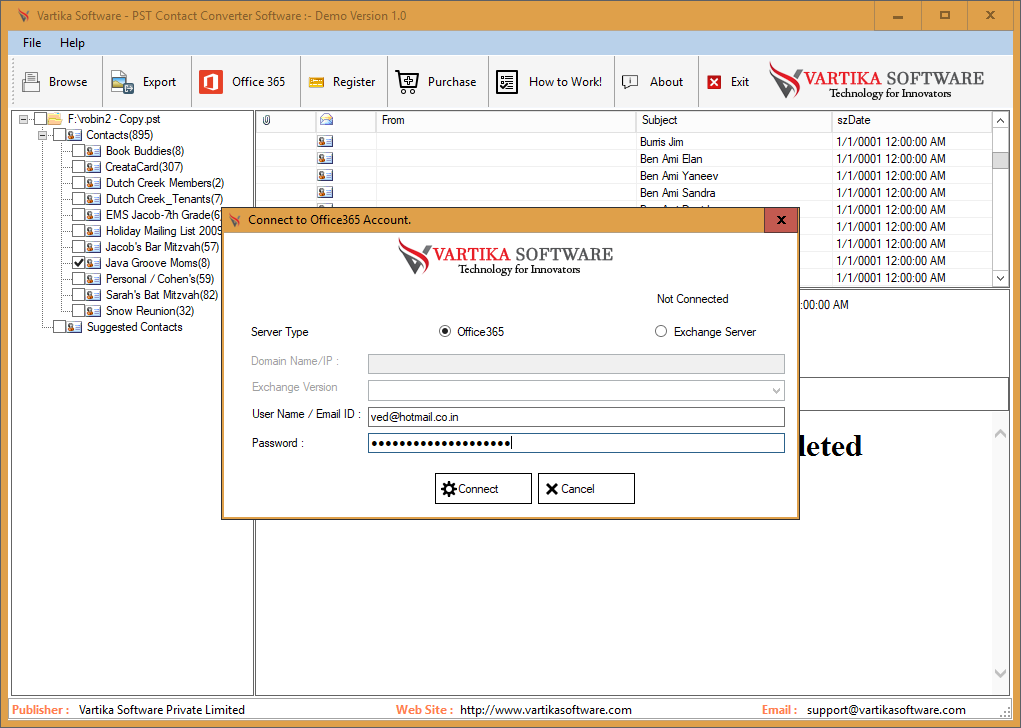Click the contact list scroll down arrow
Image resolution: width=1021 pixels, height=728 pixels.
(1000, 278)
